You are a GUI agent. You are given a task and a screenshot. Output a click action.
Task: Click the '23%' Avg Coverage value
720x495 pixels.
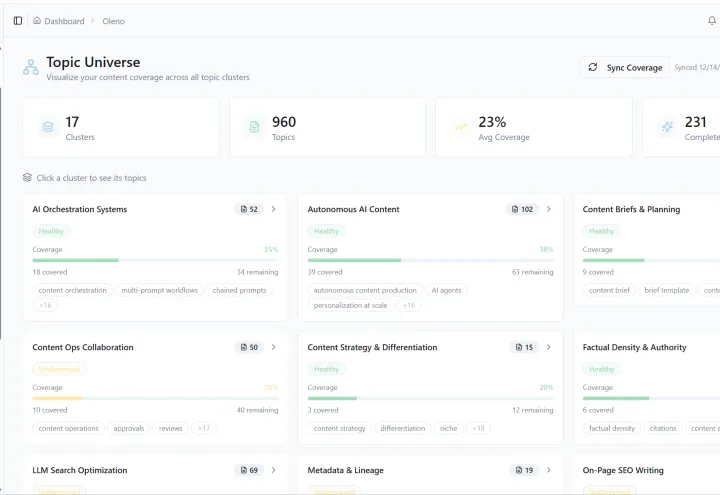click(492, 122)
